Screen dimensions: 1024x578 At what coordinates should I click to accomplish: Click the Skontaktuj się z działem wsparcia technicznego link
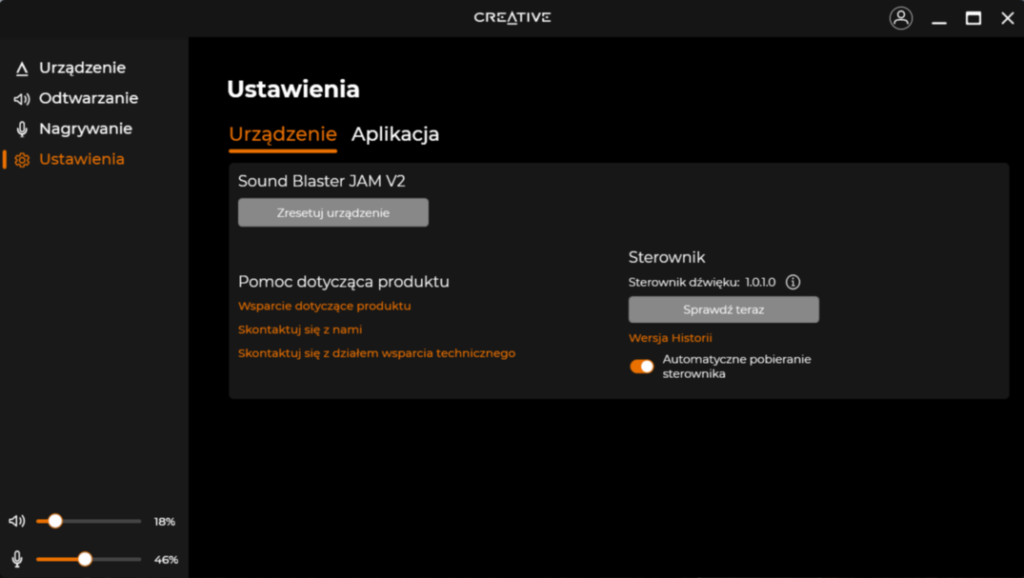pos(376,353)
